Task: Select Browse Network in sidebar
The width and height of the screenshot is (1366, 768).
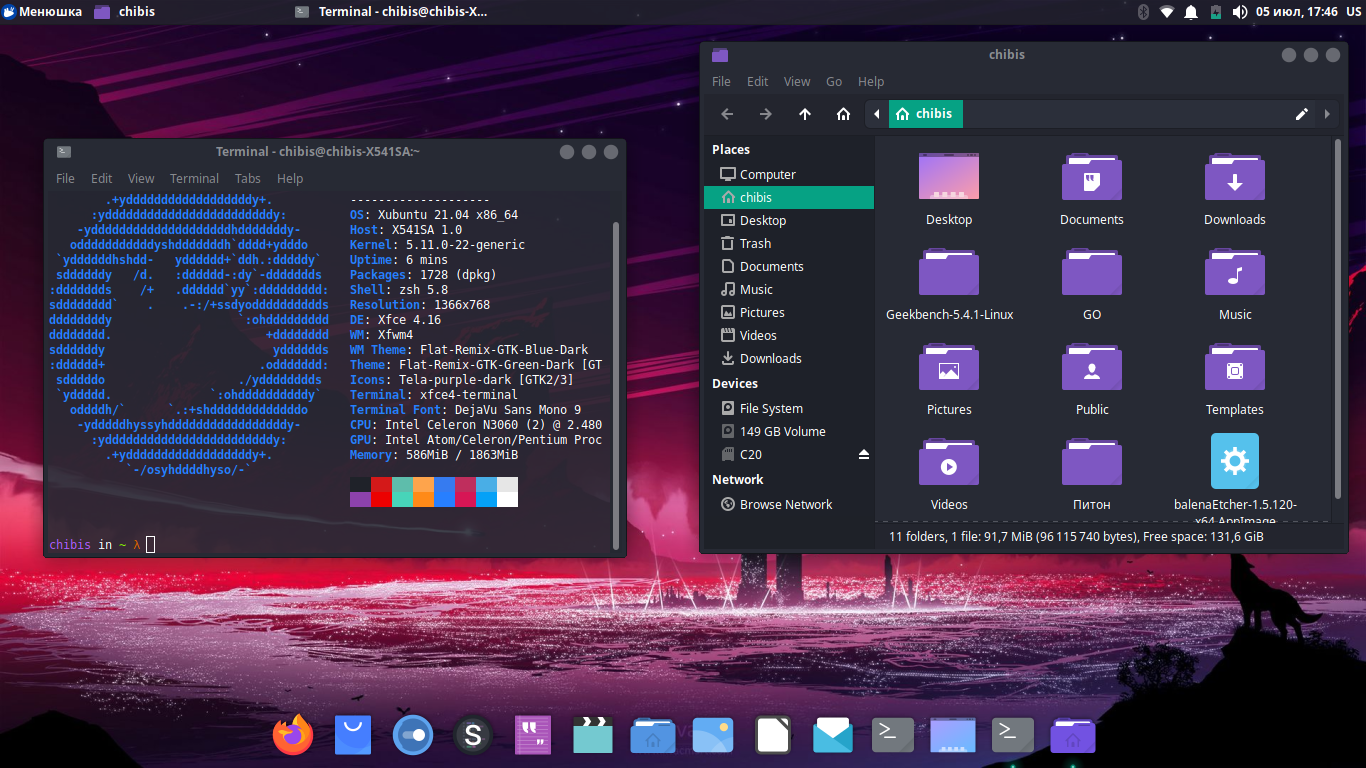Action: point(785,505)
